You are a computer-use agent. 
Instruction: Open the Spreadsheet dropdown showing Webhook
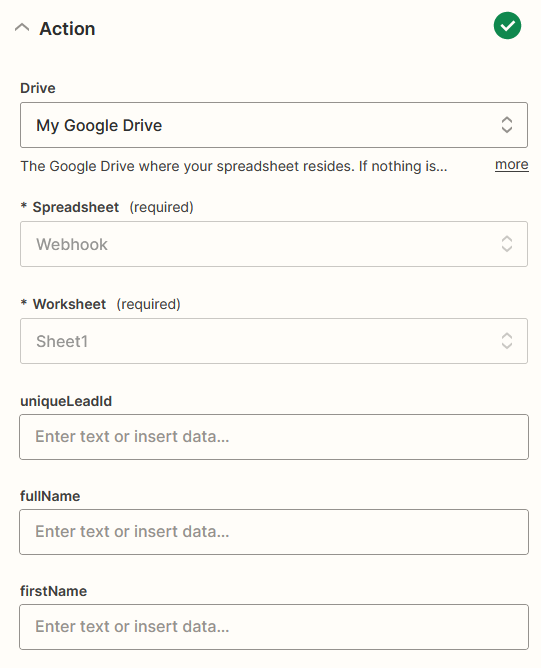point(273,244)
